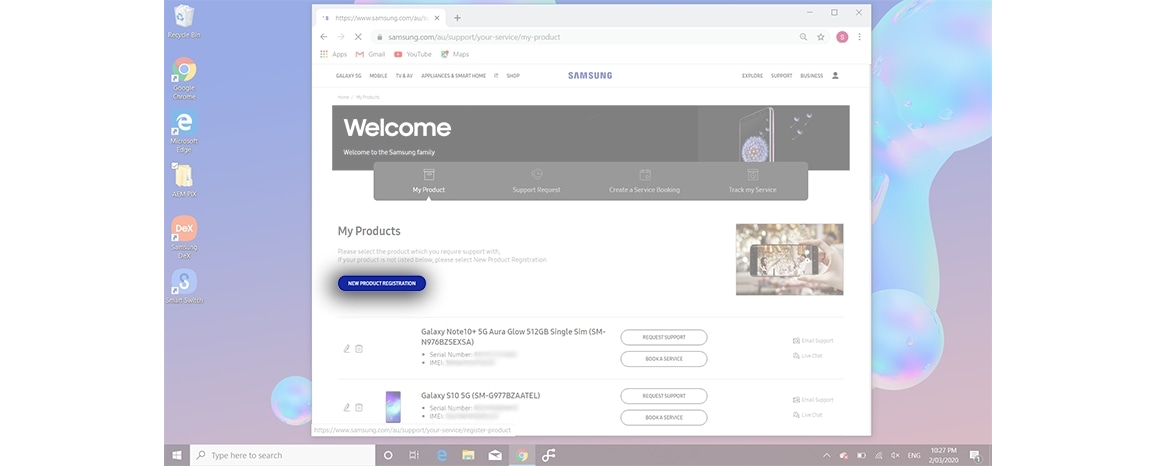Open the Business menu
Image resolution: width=1156 pixels, height=466 pixels.
point(812,75)
